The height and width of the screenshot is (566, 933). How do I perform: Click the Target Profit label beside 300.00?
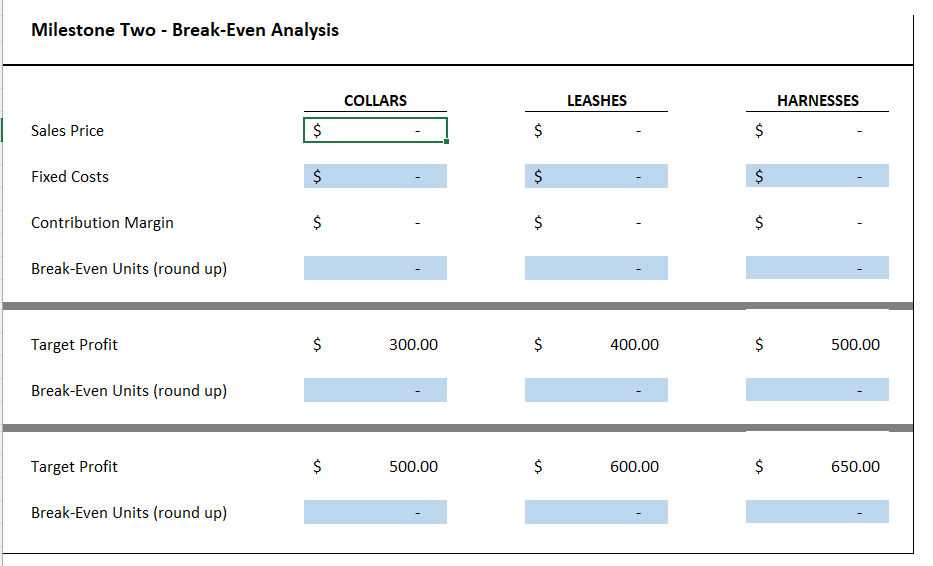click(x=74, y=345)
